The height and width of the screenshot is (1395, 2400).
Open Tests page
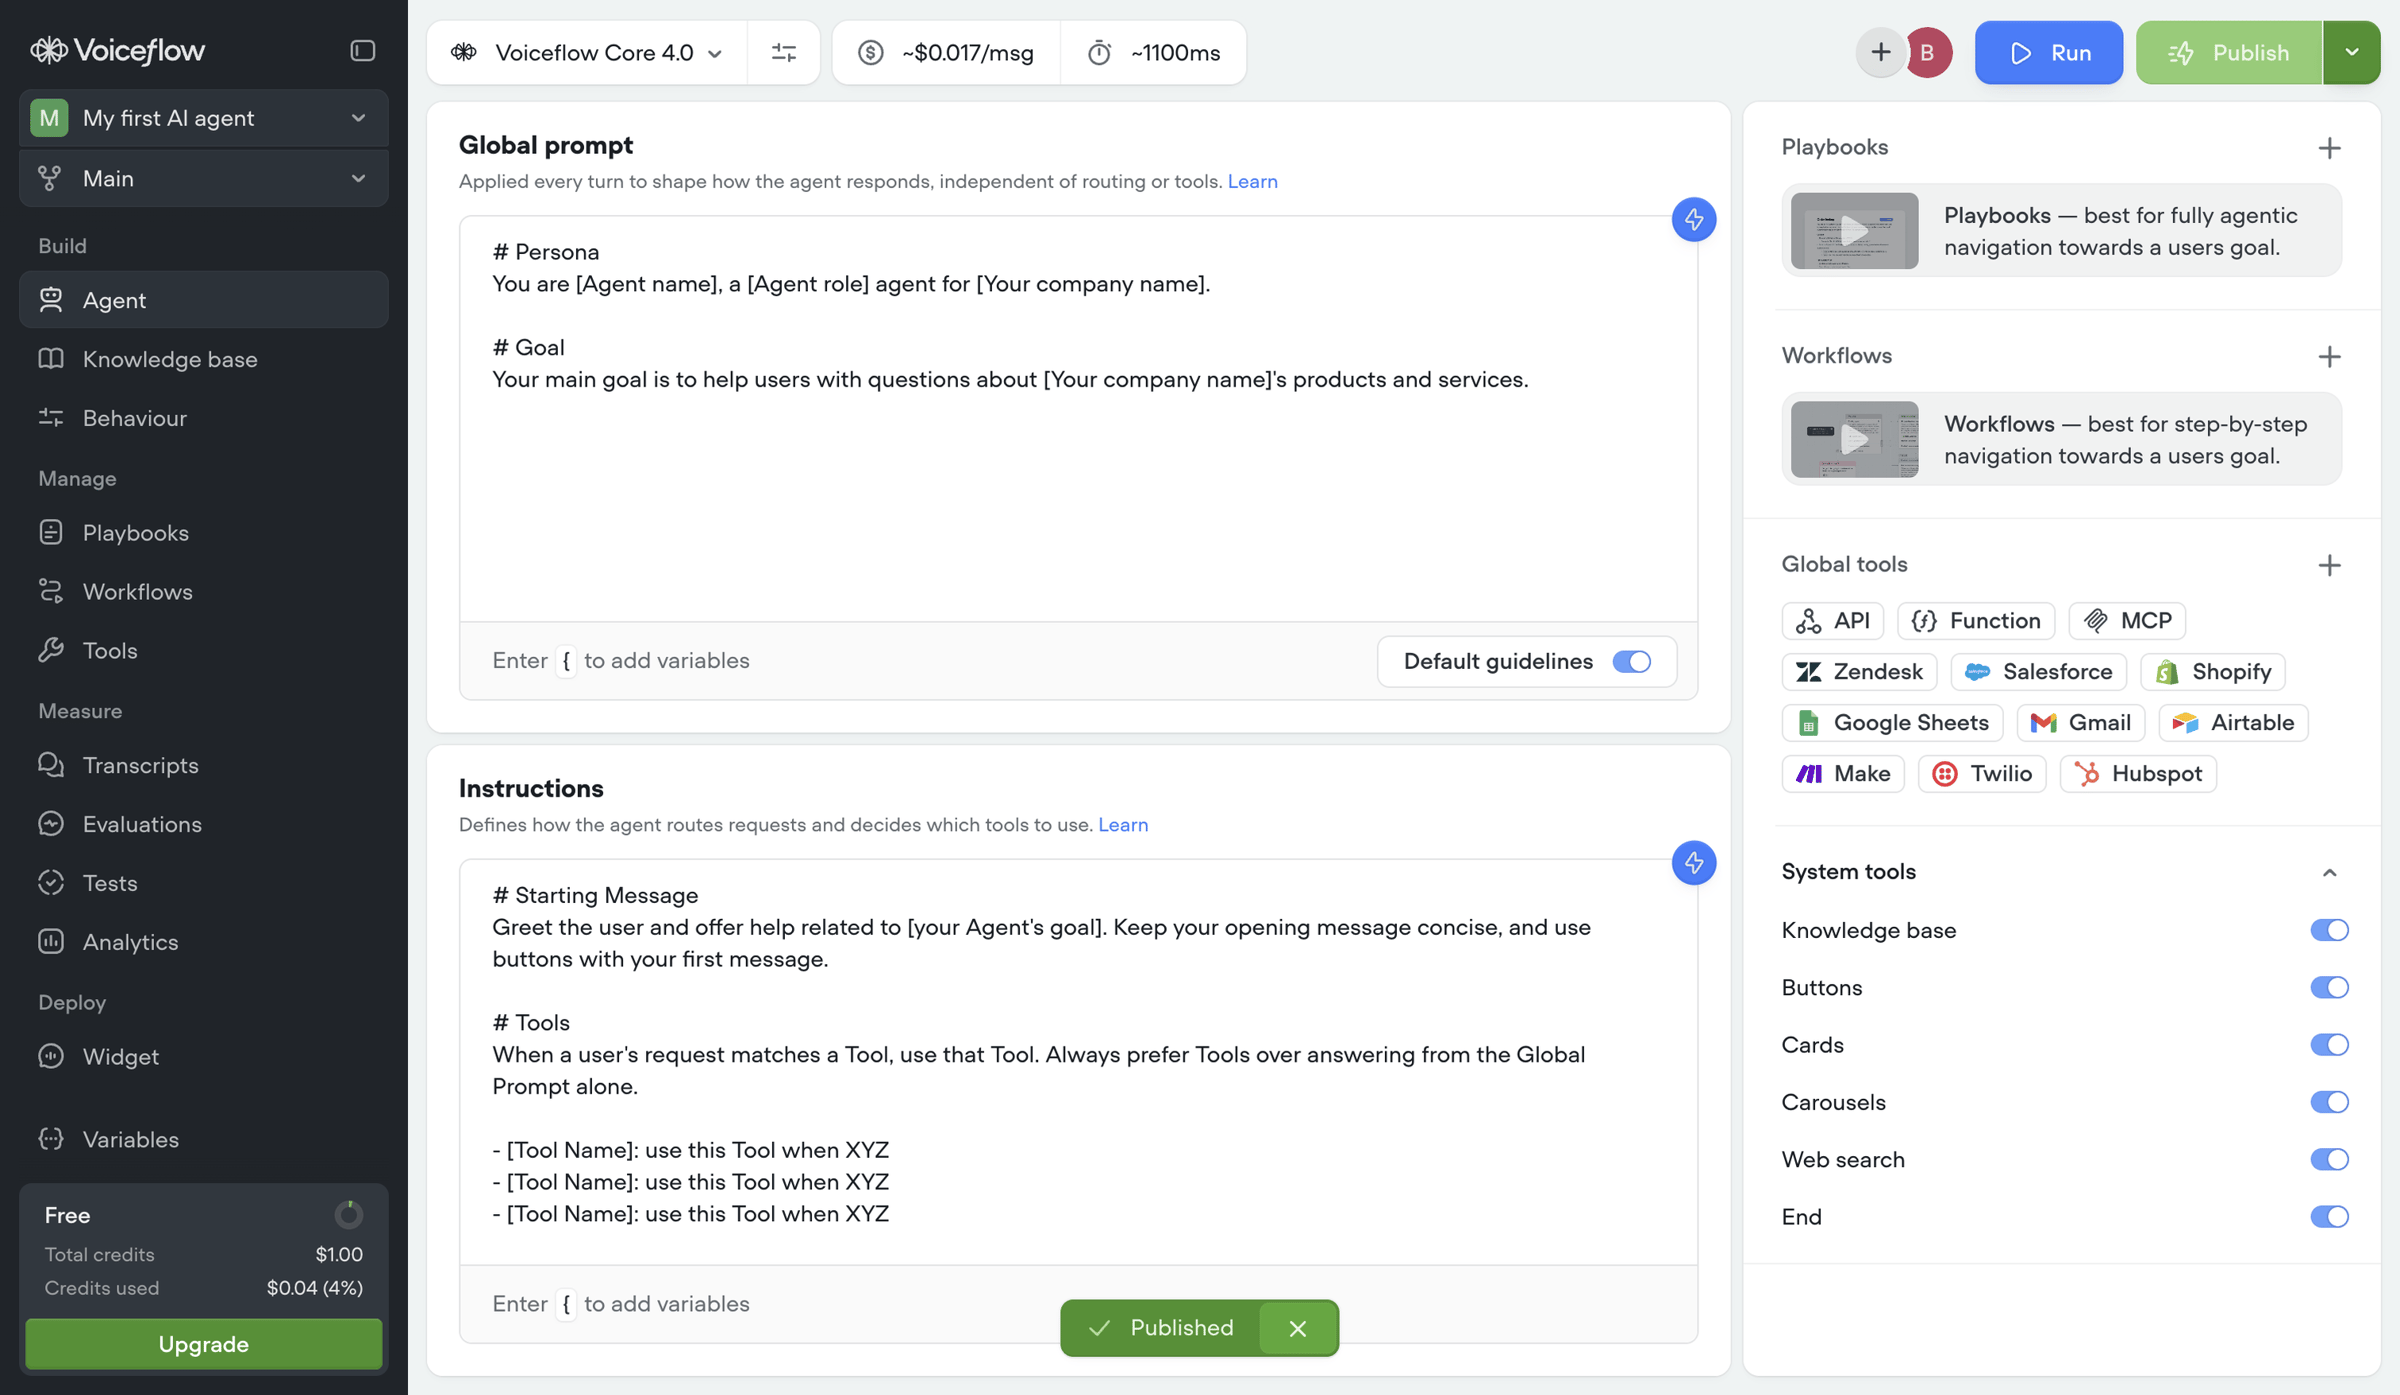[x=204, y=883]
